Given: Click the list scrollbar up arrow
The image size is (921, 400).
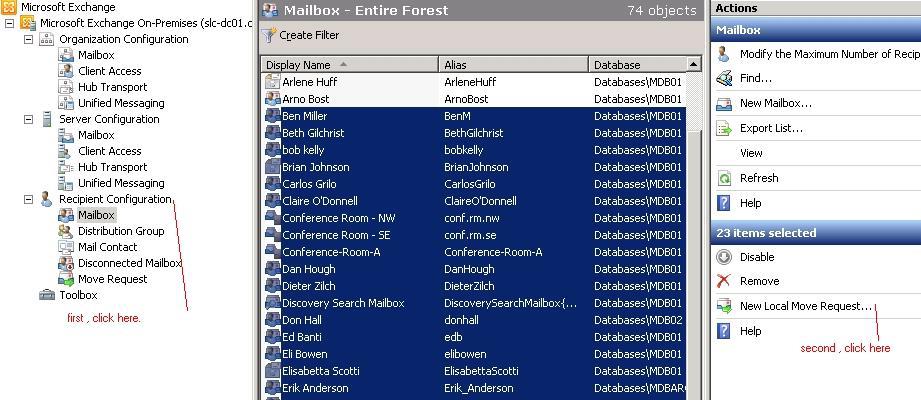Looking at the screenshot, I should coord(694,65).
